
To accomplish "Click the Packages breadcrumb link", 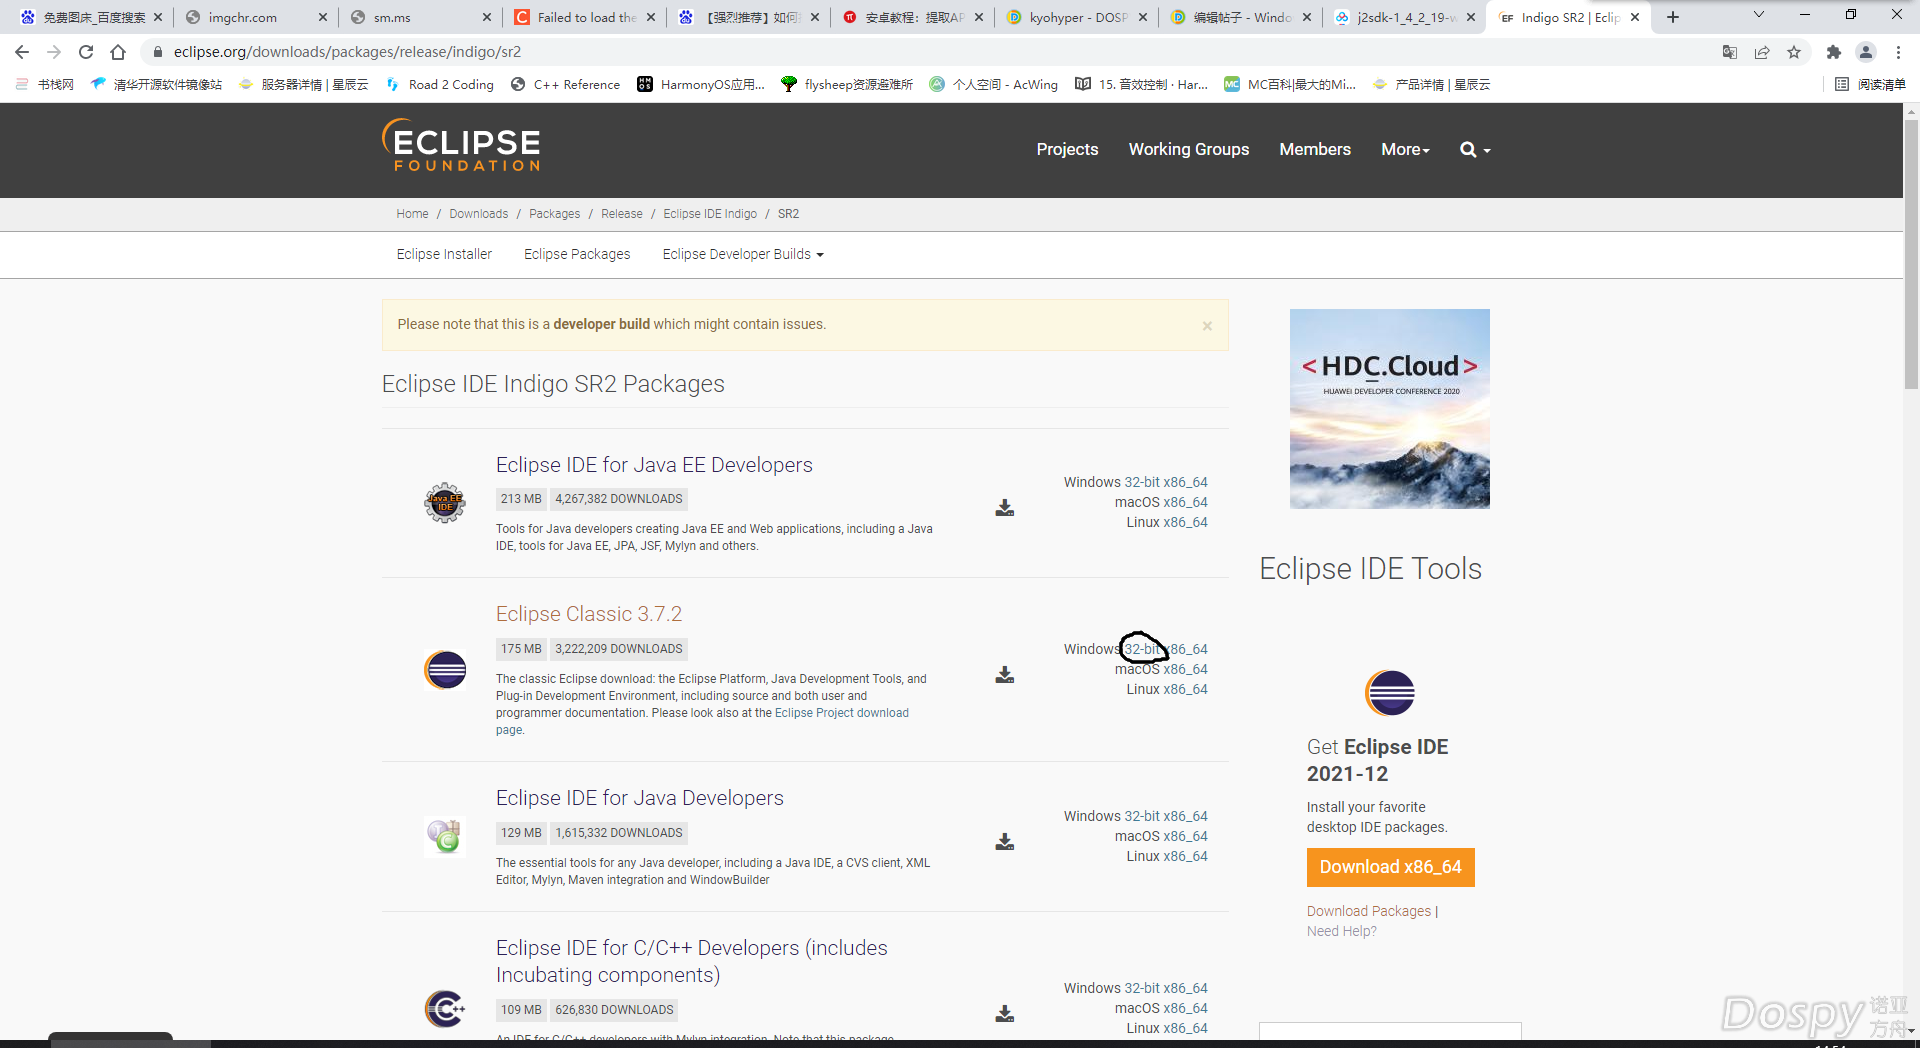I will tap(554, 214).
